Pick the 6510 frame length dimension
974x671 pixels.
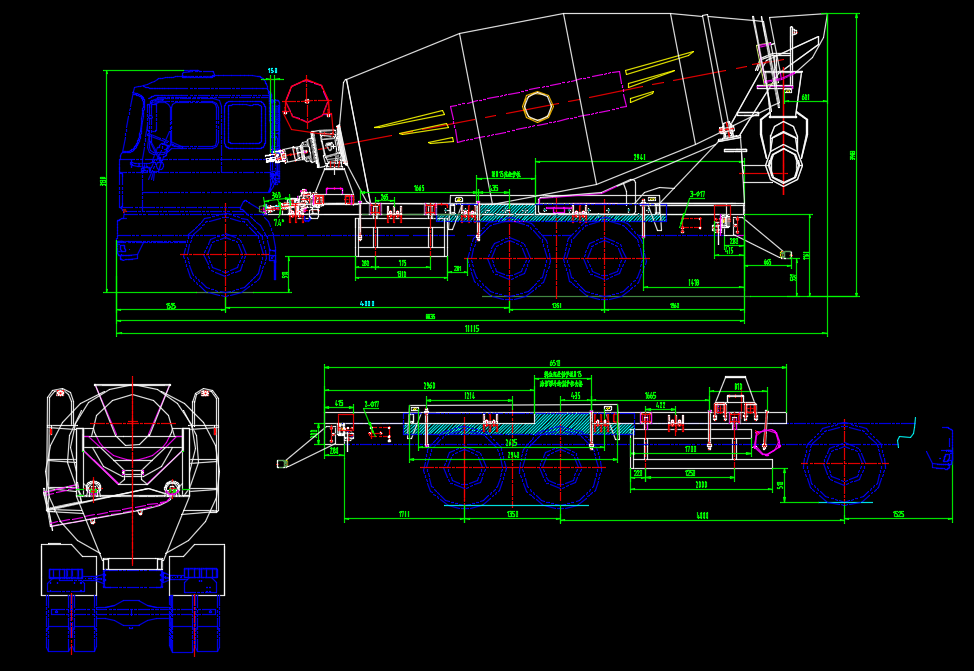click(555, 363)
